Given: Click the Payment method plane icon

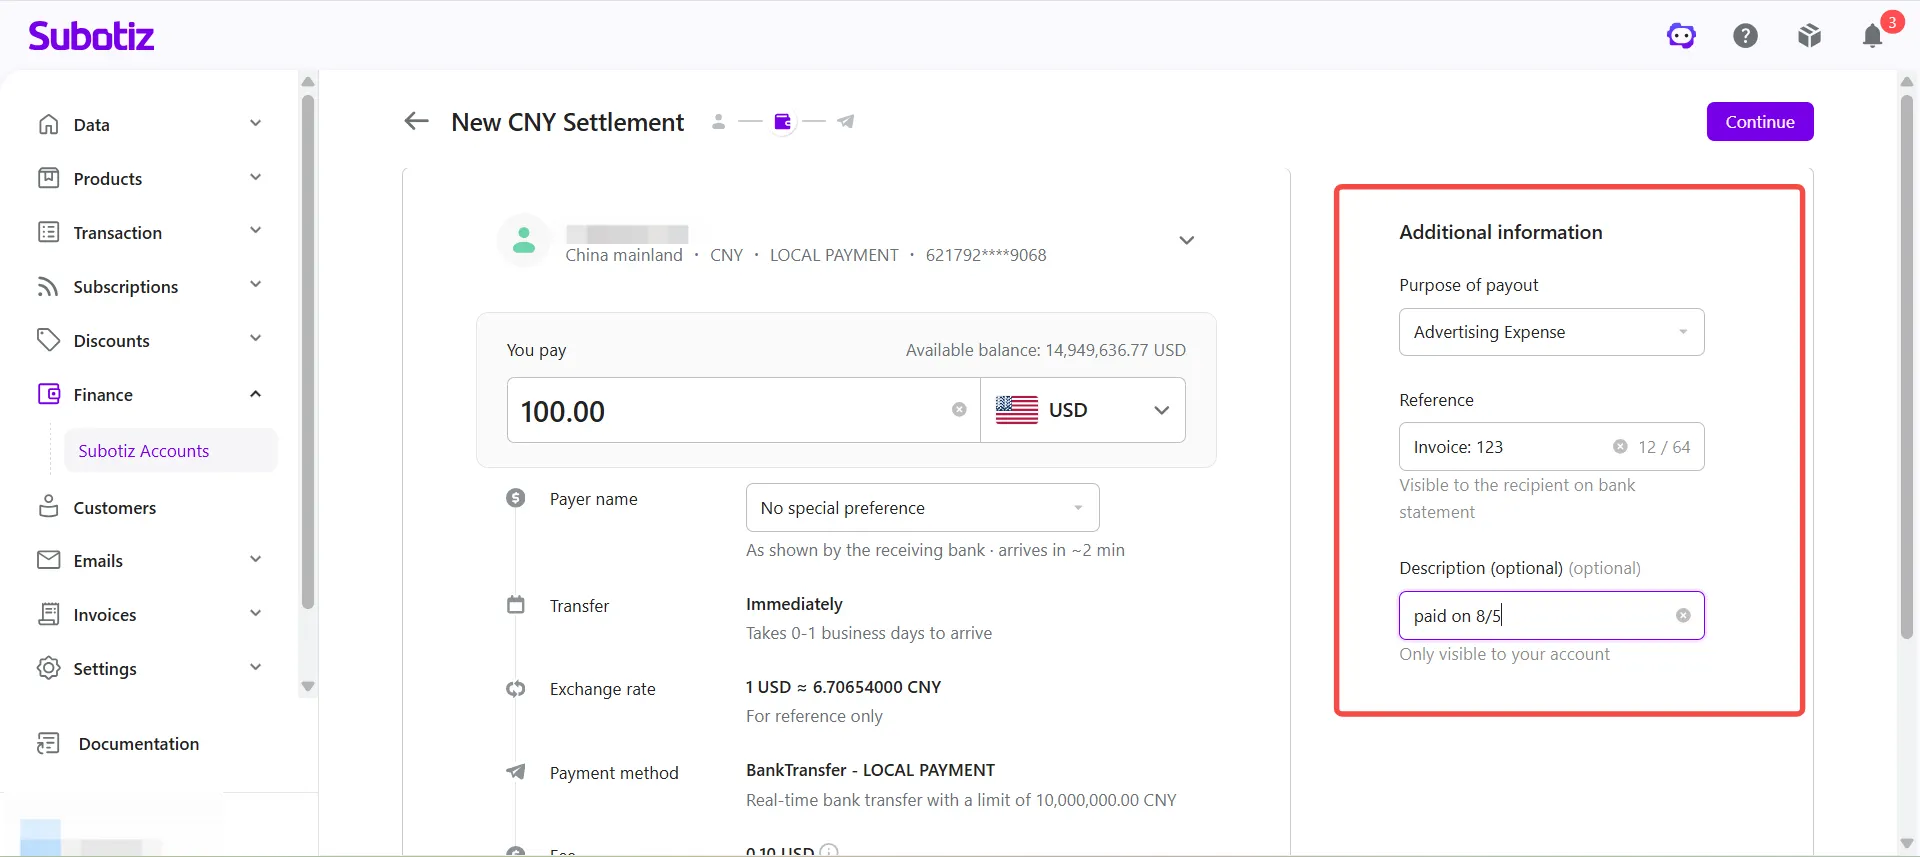Looking at the screenshot, I should pos(515,772).
